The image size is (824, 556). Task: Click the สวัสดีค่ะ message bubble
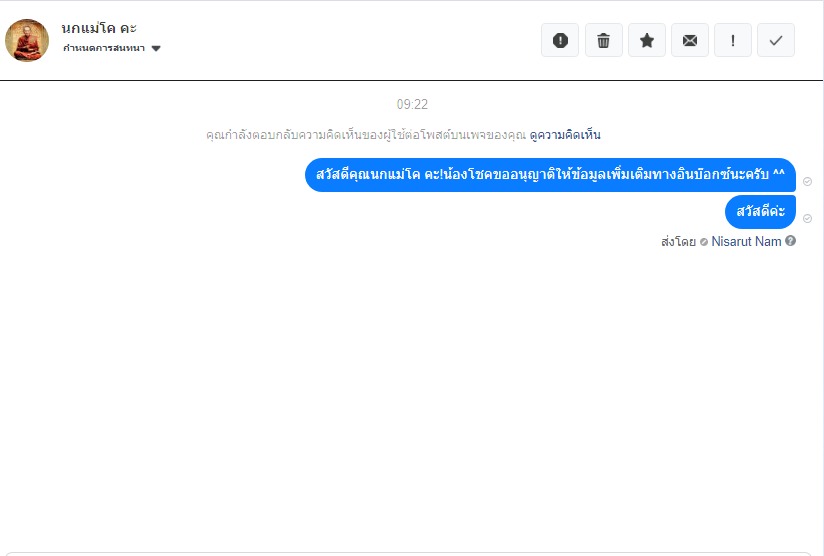point(760,212)
